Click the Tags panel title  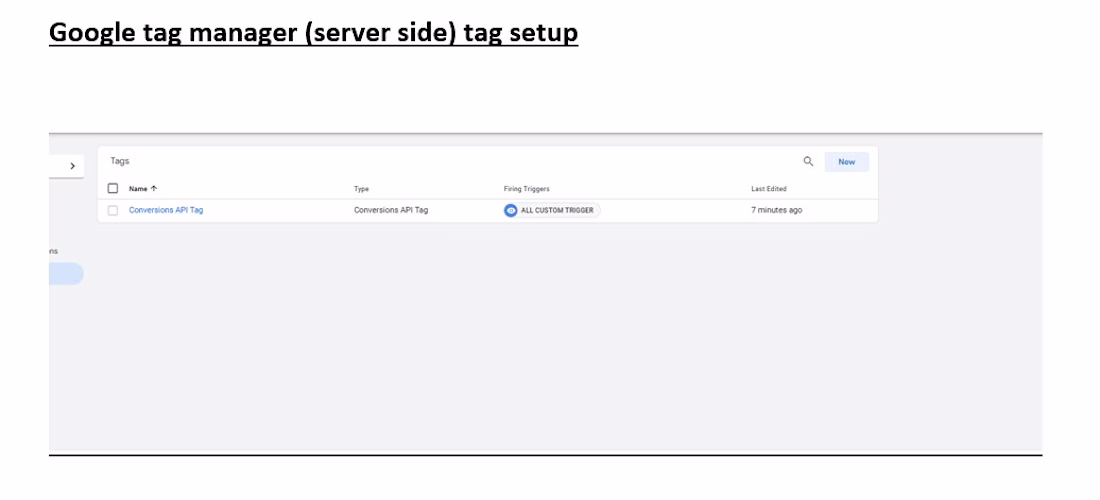point(120,161)
